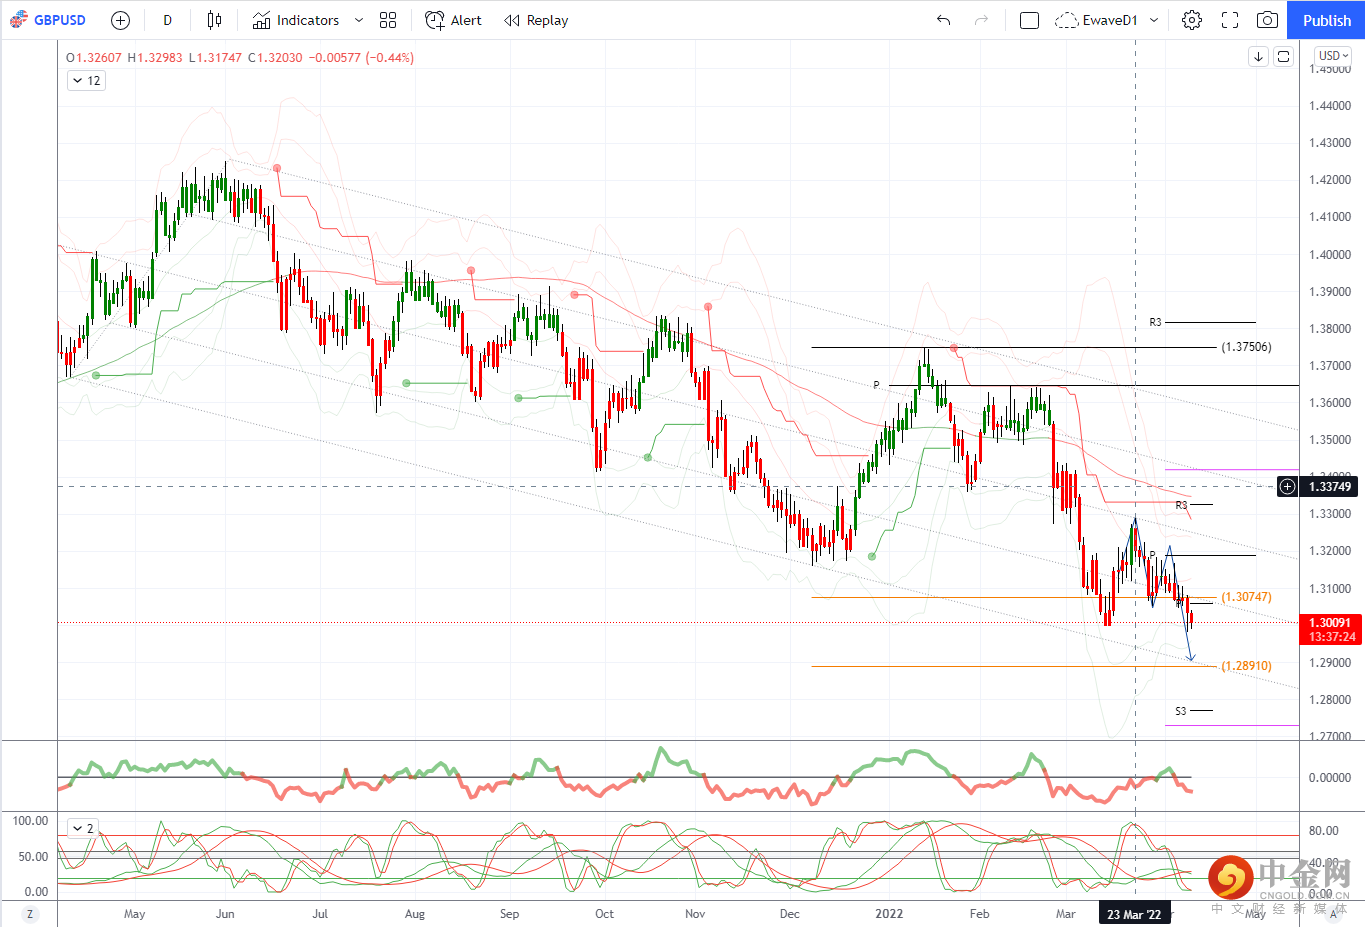This screenshot has height=927, width=1365.
Task: Click the undo arrow icon
Action: pyautogui.click(x=943, y=20)
